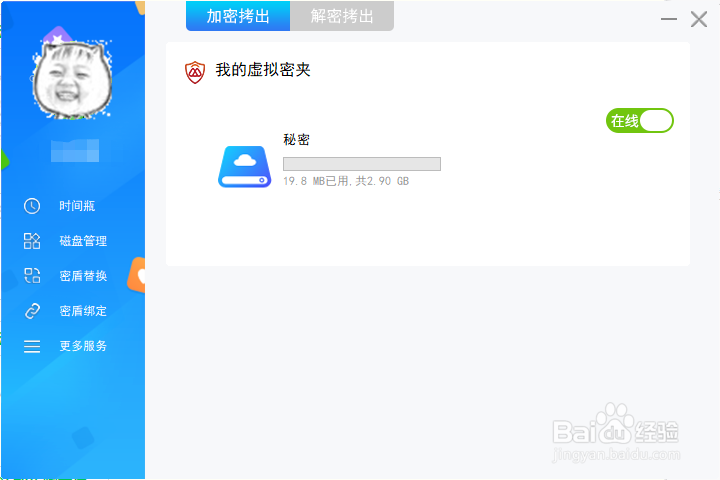The image size is (720, 480).
Task: Open the 秘密 virtual drive icon
Action: pos(244,167)
